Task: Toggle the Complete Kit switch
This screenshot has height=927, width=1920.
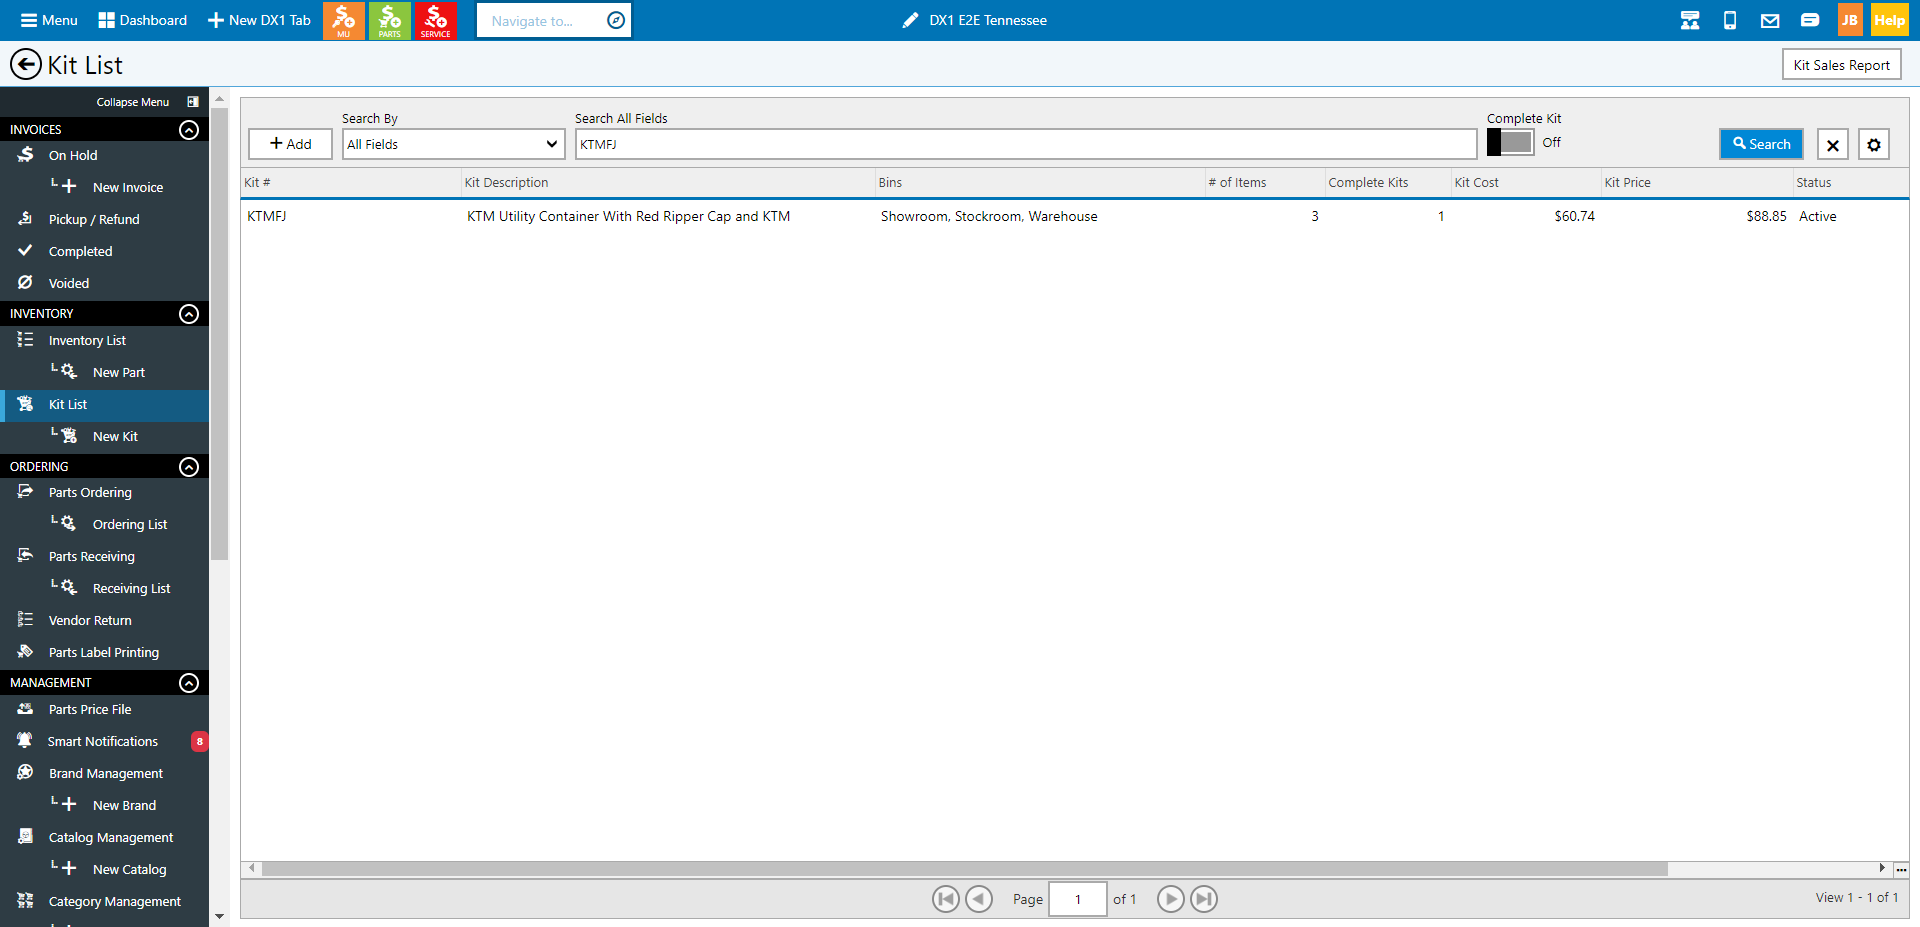Action: pos(1510,142)
